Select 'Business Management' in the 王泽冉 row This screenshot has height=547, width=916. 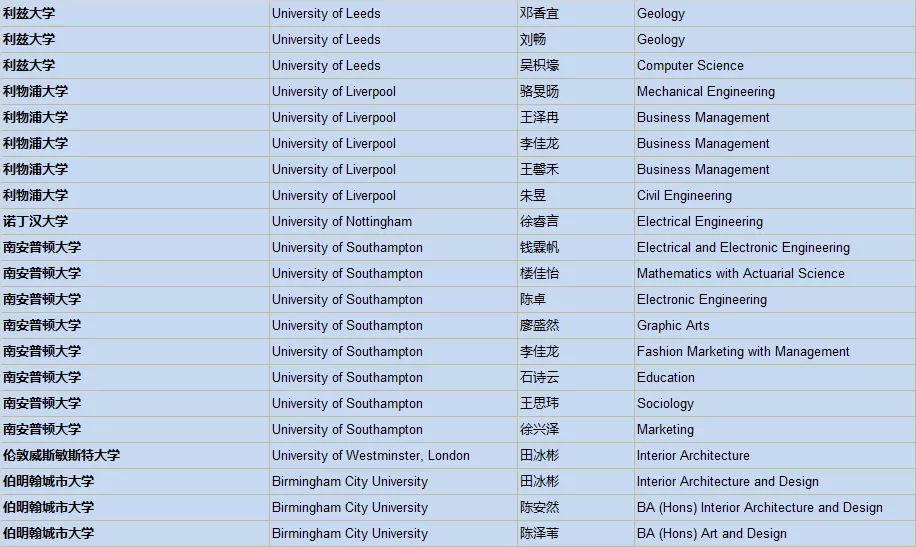click(x=703, y=117)
